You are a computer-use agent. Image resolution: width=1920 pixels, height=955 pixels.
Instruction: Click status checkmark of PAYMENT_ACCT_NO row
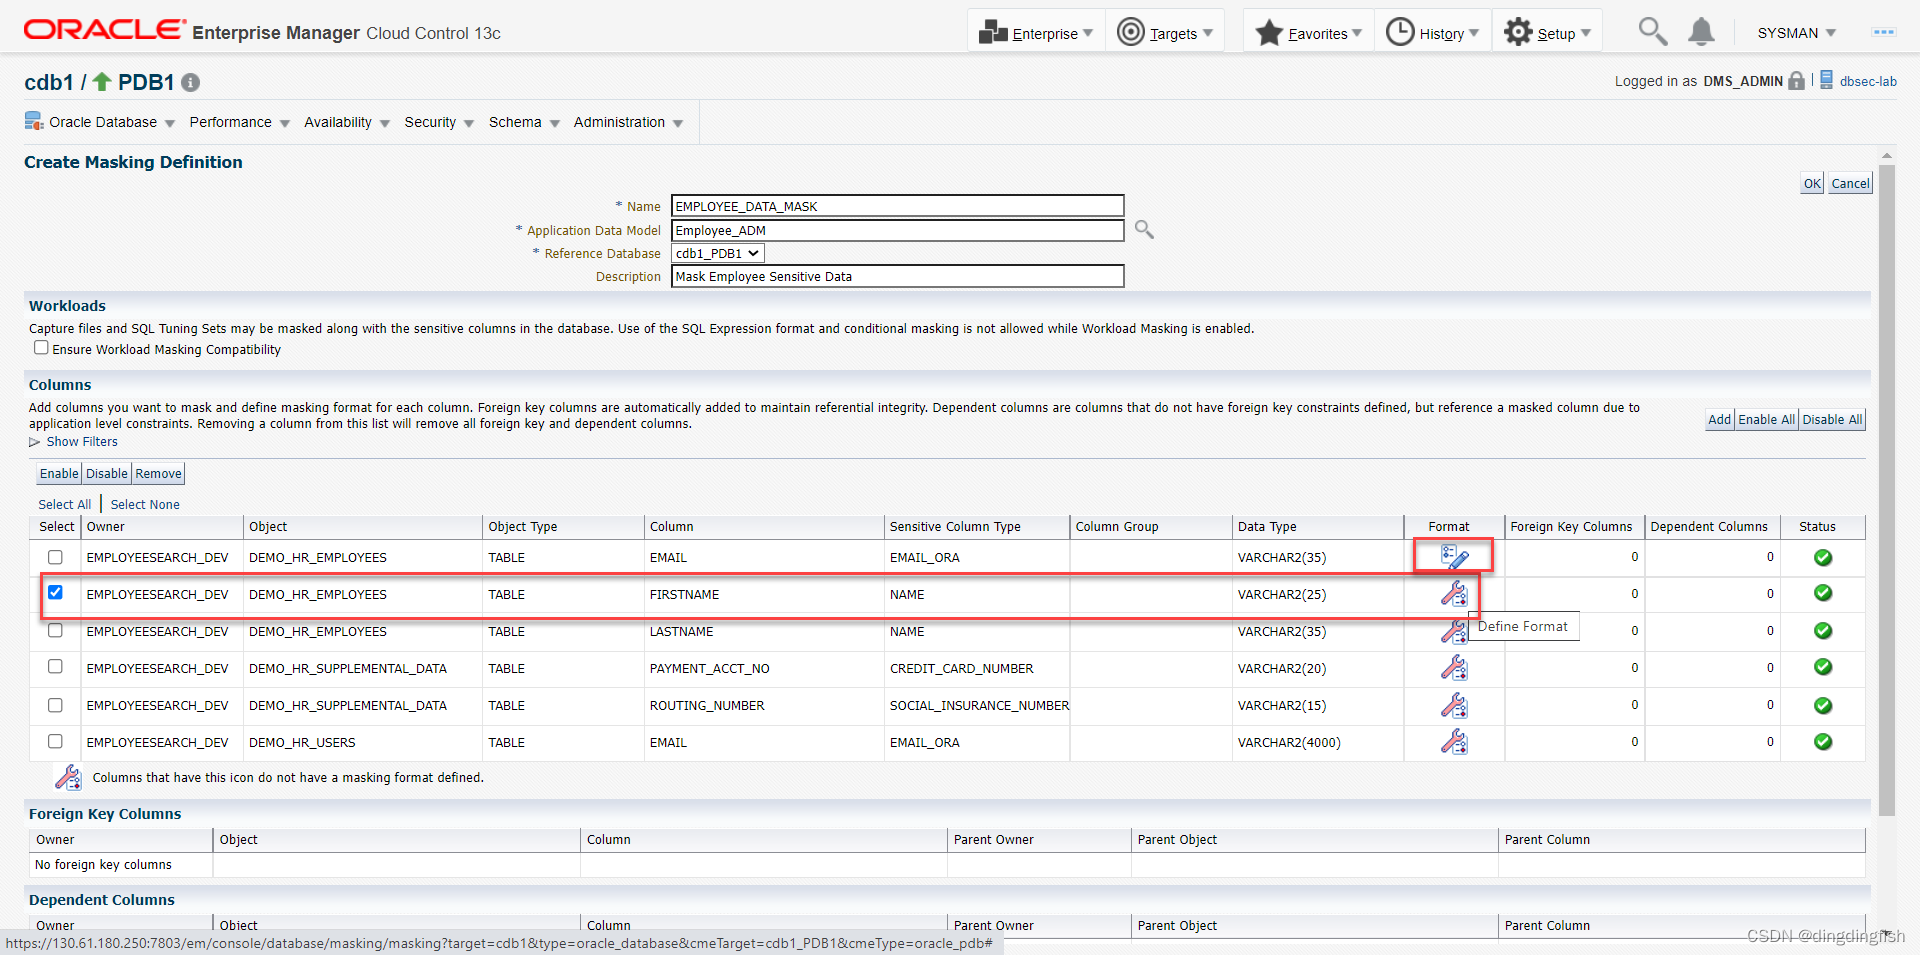click(1823, 667)
